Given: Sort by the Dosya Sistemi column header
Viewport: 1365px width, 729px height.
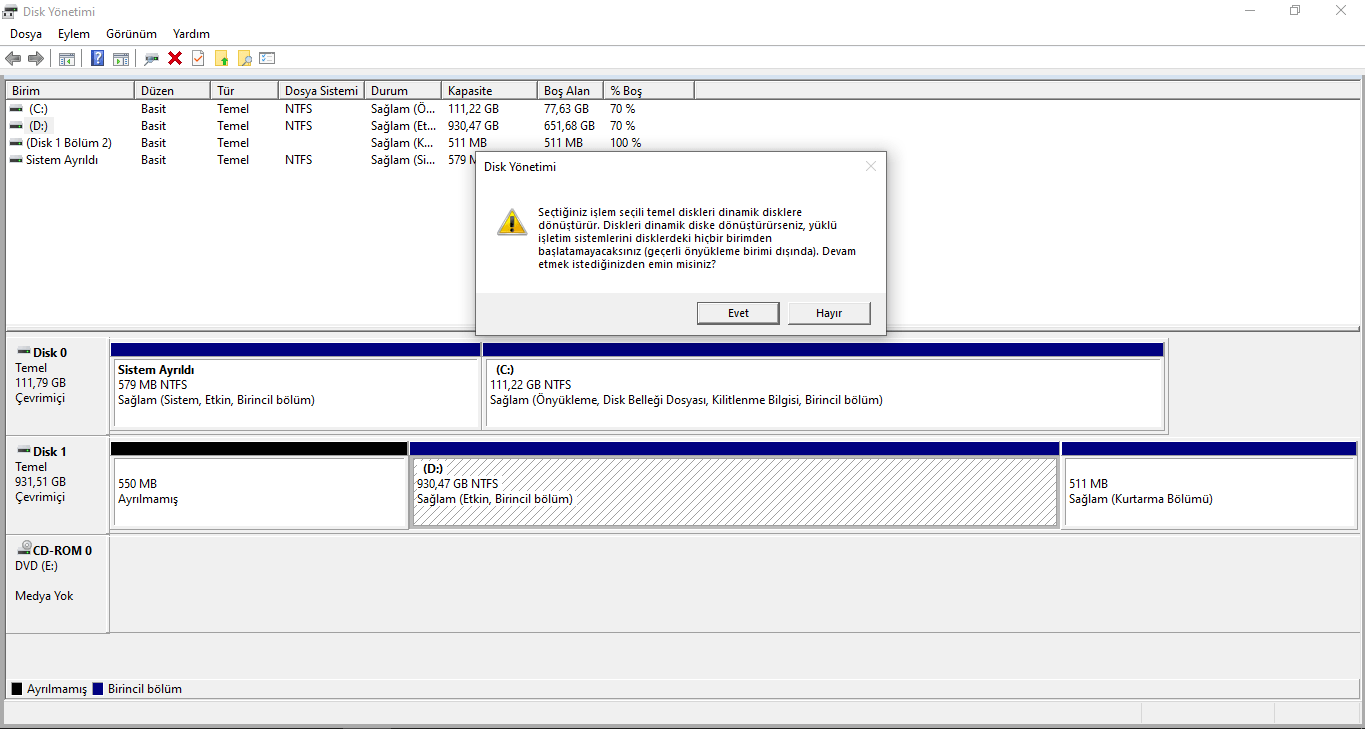Looking at the screenshot, I should coord(321,90).
